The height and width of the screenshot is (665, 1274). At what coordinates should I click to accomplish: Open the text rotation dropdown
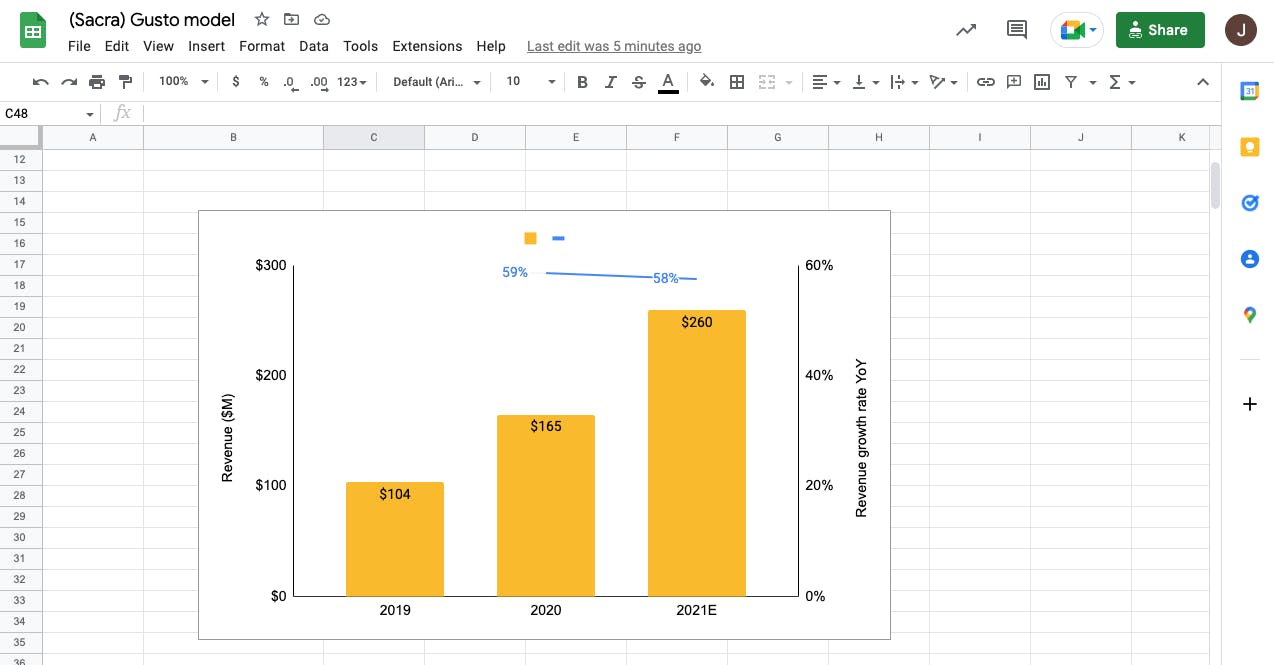click(x=943, y=82)
